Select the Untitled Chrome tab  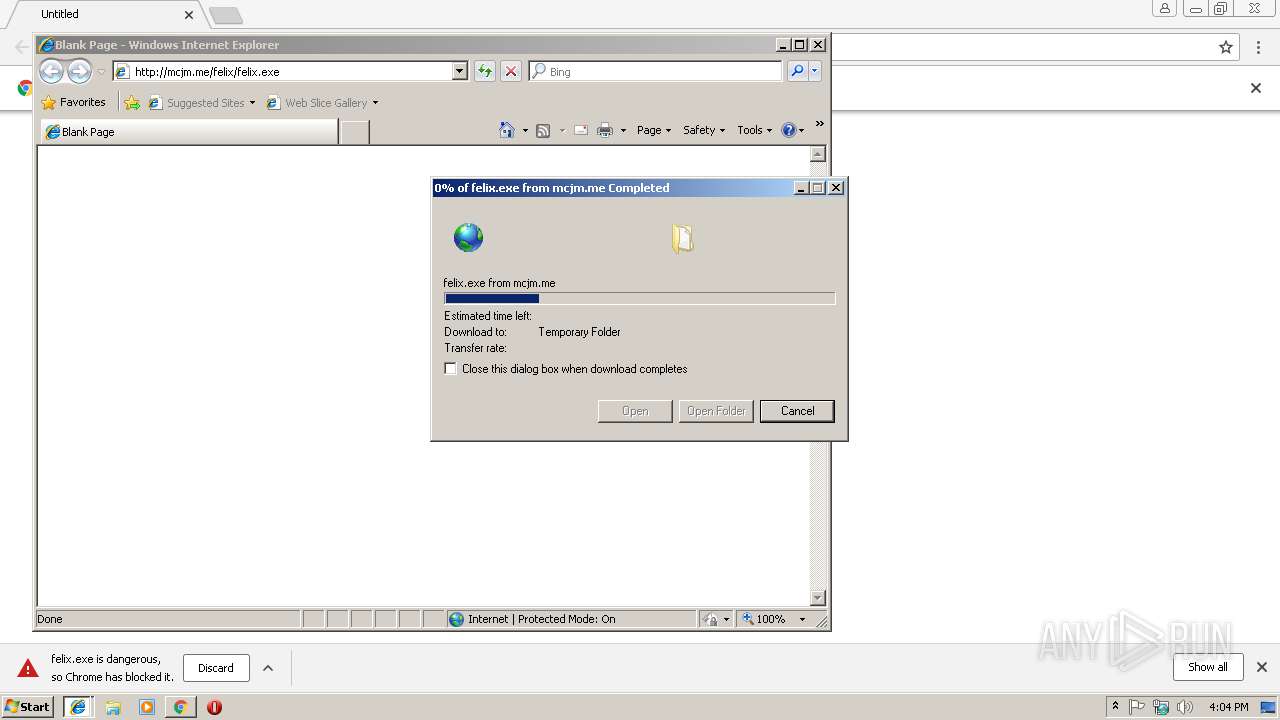tap(104, 14)
